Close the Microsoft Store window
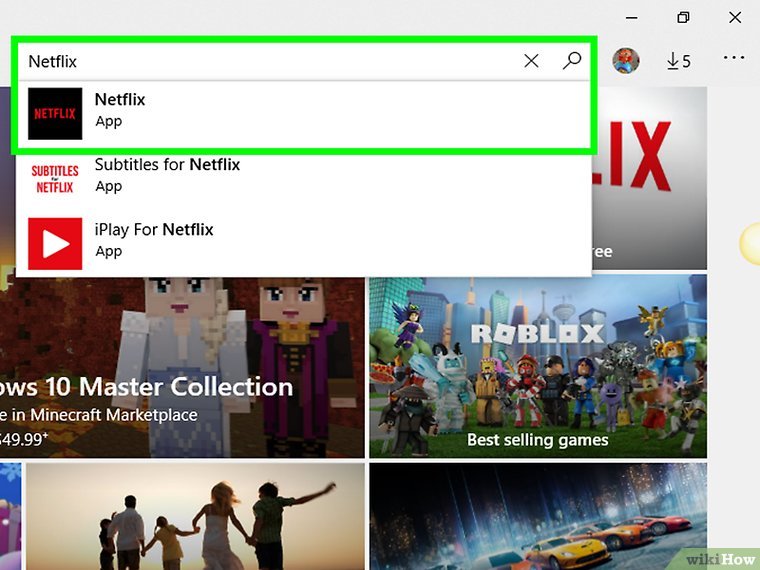Image resolution: width=760 pixels, height=570 pixels. pos(735,18)
